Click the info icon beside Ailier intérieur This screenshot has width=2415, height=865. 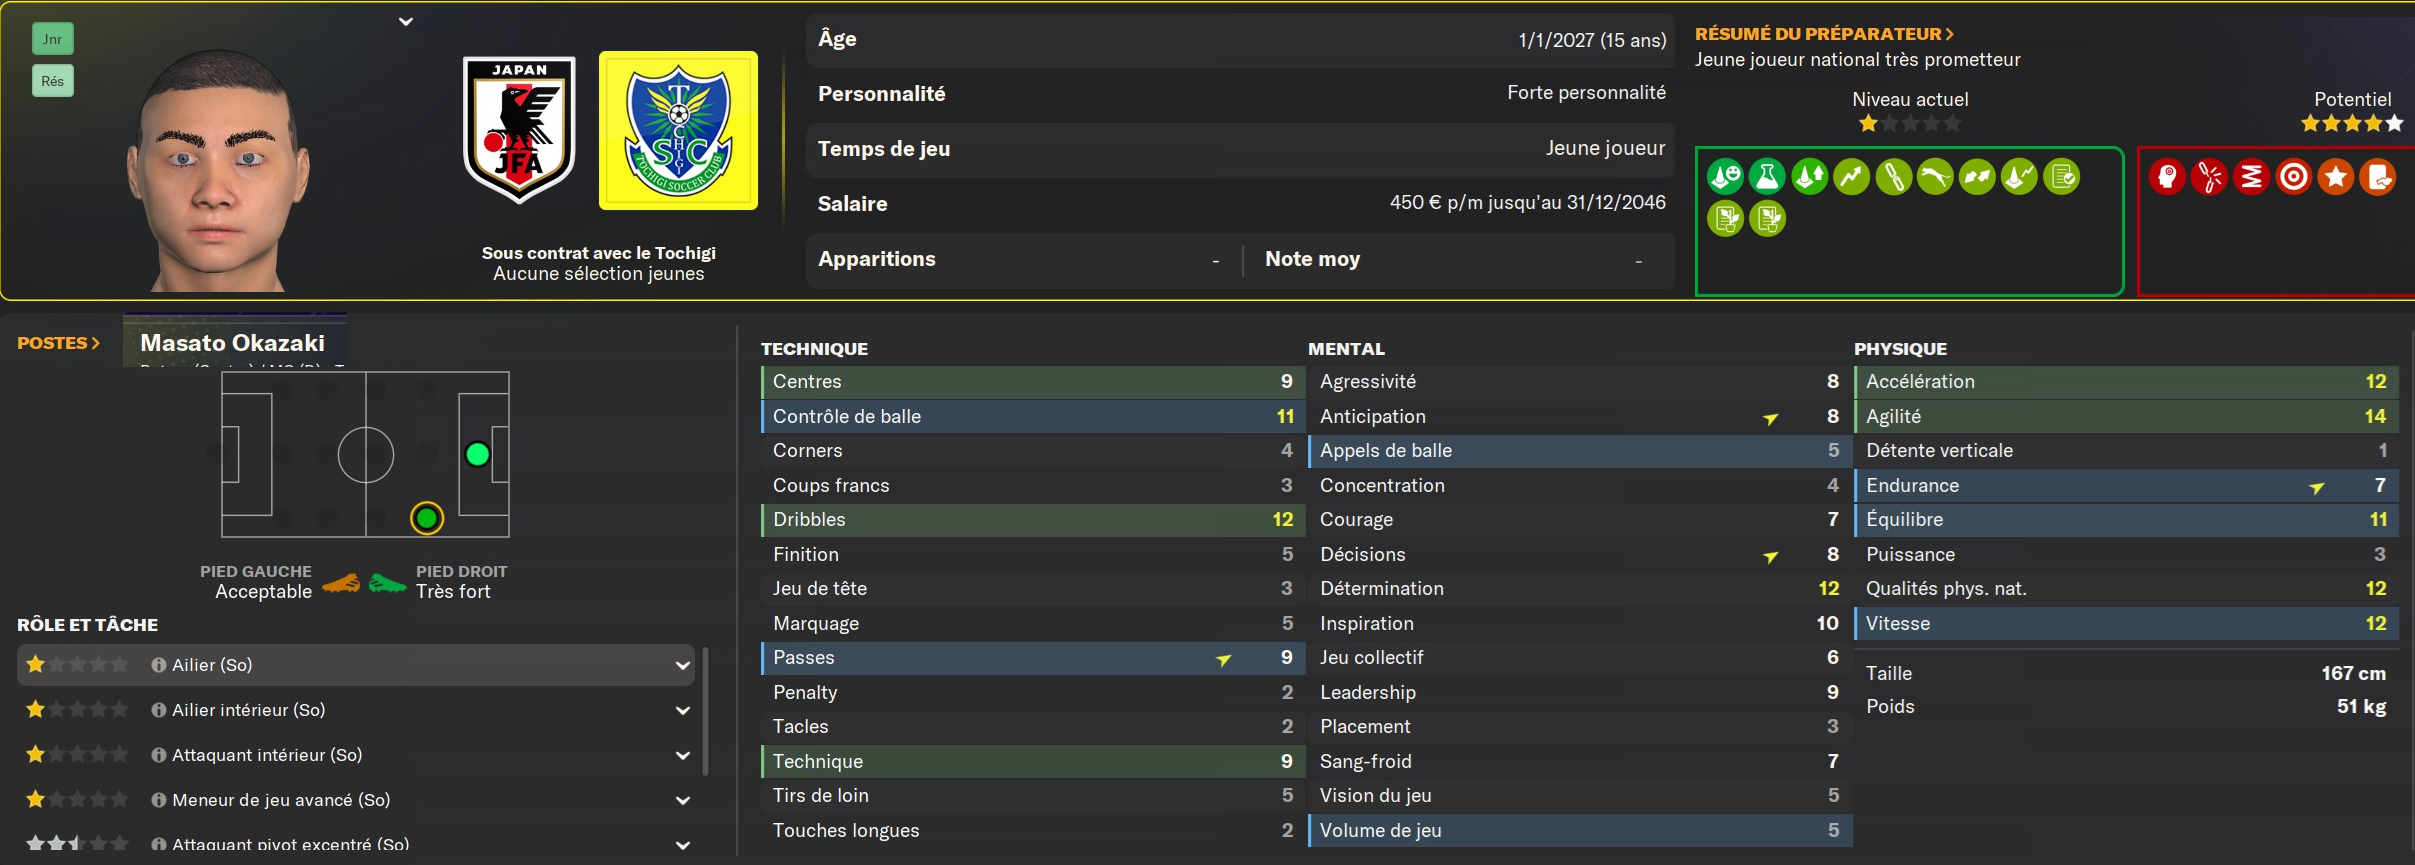click(x=158, y=710)
